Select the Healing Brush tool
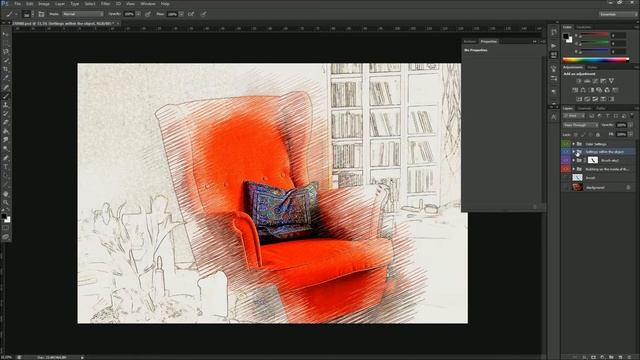 [x=6, y=87]
